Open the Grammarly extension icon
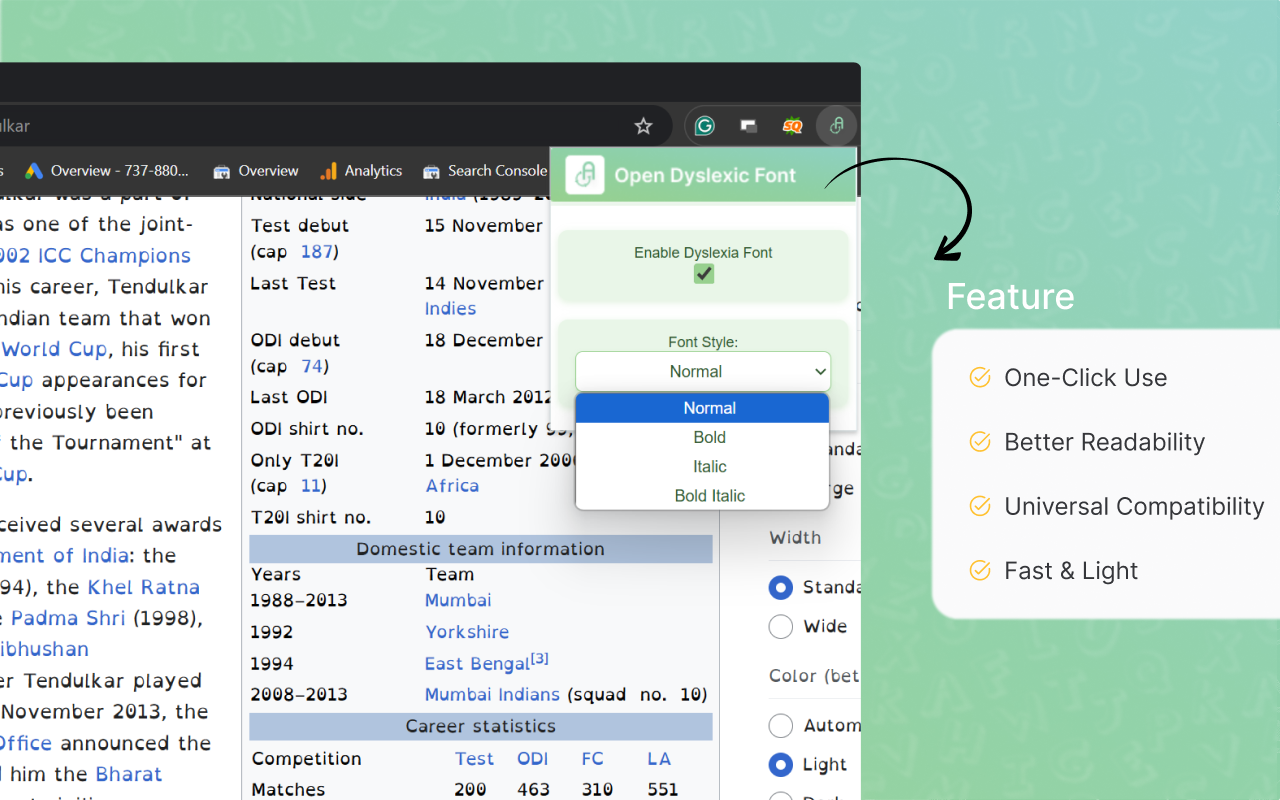 [x=705, y=126]
